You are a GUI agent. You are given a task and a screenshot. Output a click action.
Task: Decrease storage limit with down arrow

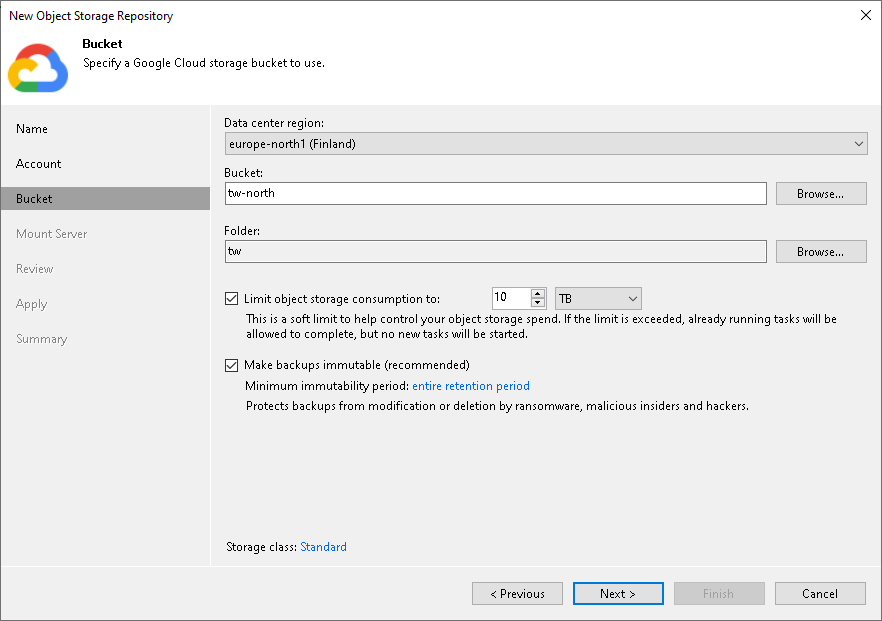click(538, 303)
